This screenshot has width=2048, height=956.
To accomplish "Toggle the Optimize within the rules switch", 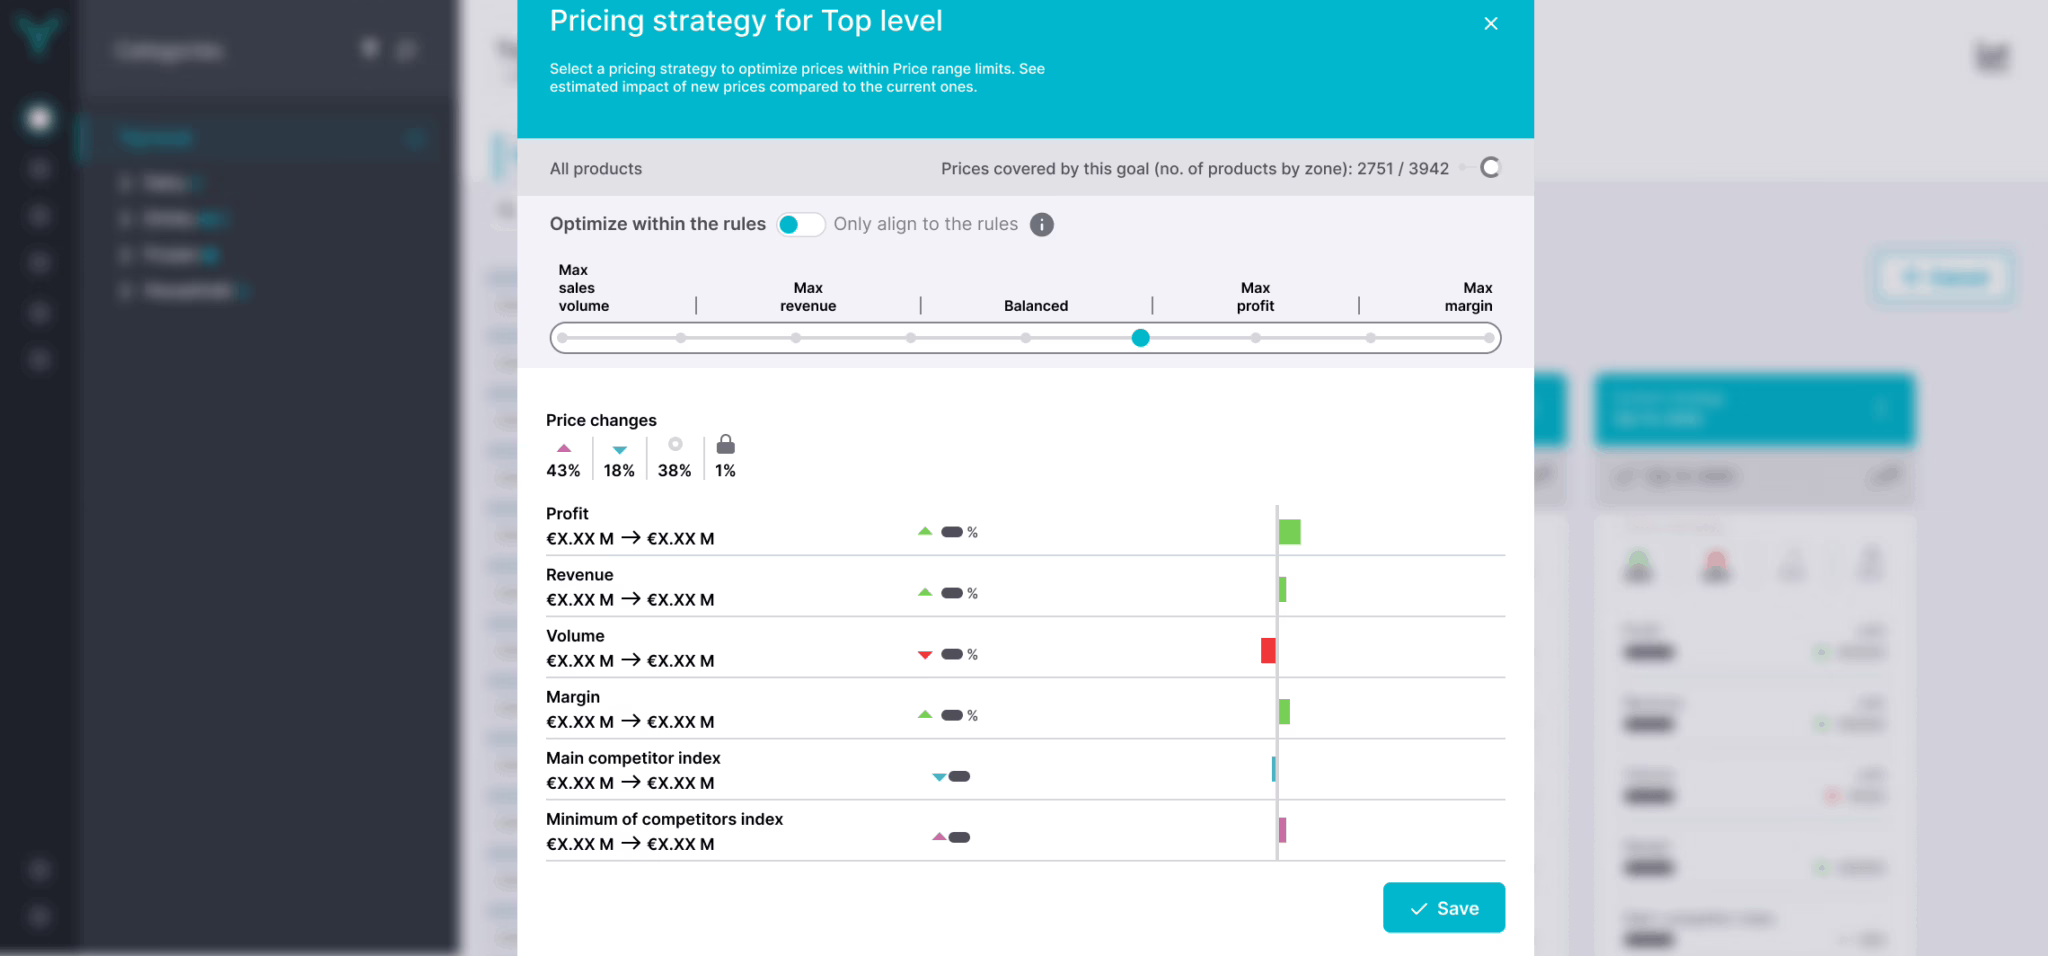I will click(x=800, y=224).
